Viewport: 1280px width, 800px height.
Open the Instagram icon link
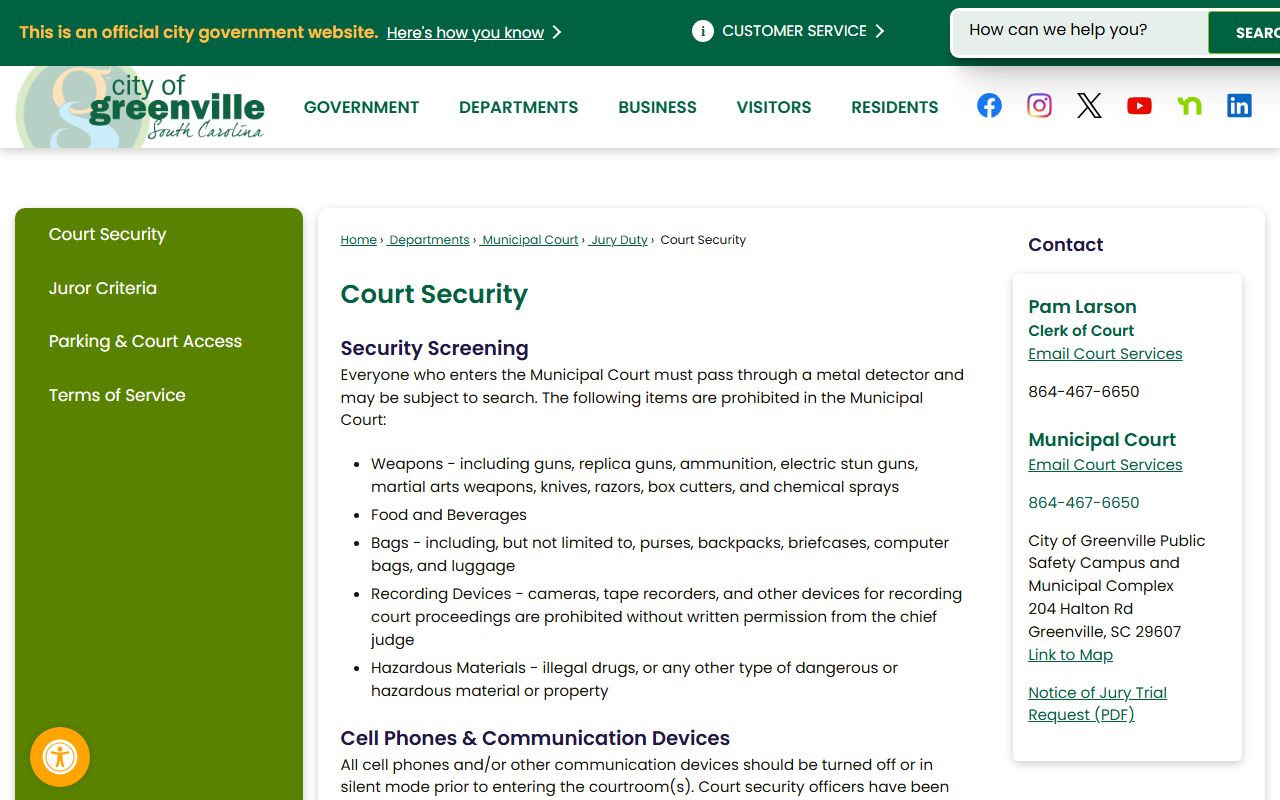(x=1039, y=105)
